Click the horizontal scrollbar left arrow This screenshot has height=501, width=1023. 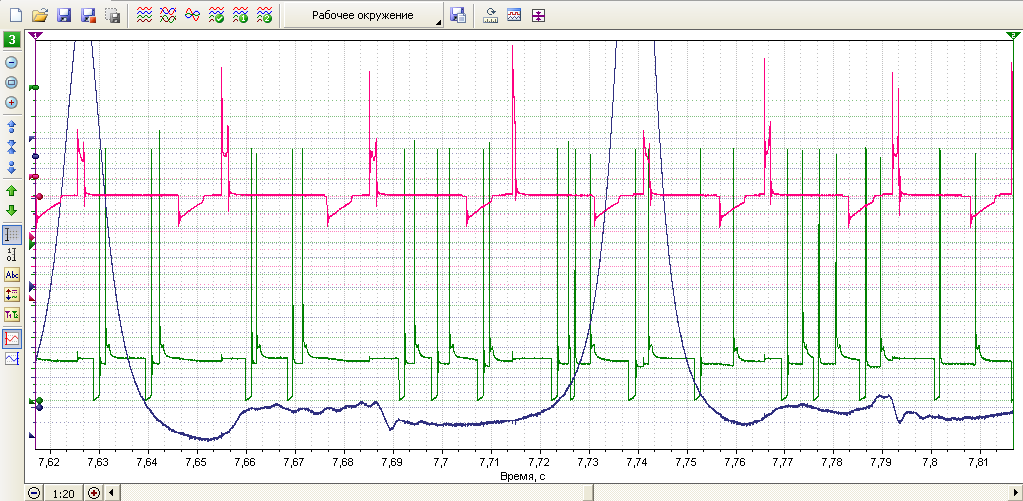(110, 493)
